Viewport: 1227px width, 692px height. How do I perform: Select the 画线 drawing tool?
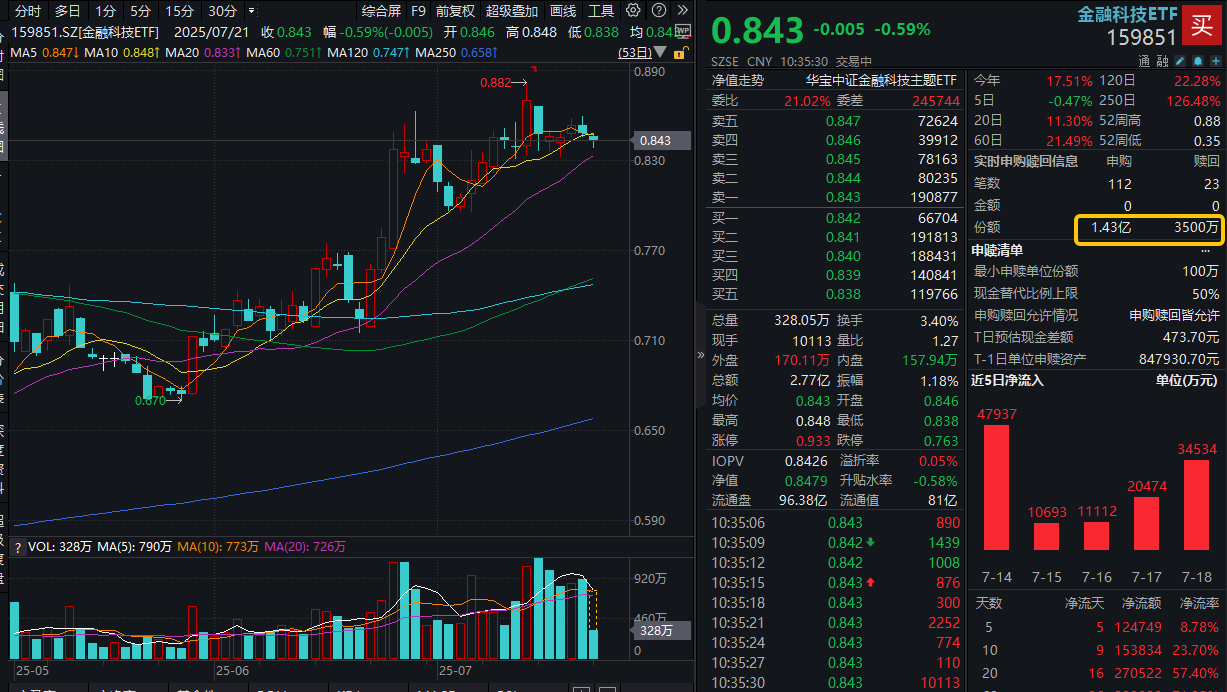pos(560,11)
